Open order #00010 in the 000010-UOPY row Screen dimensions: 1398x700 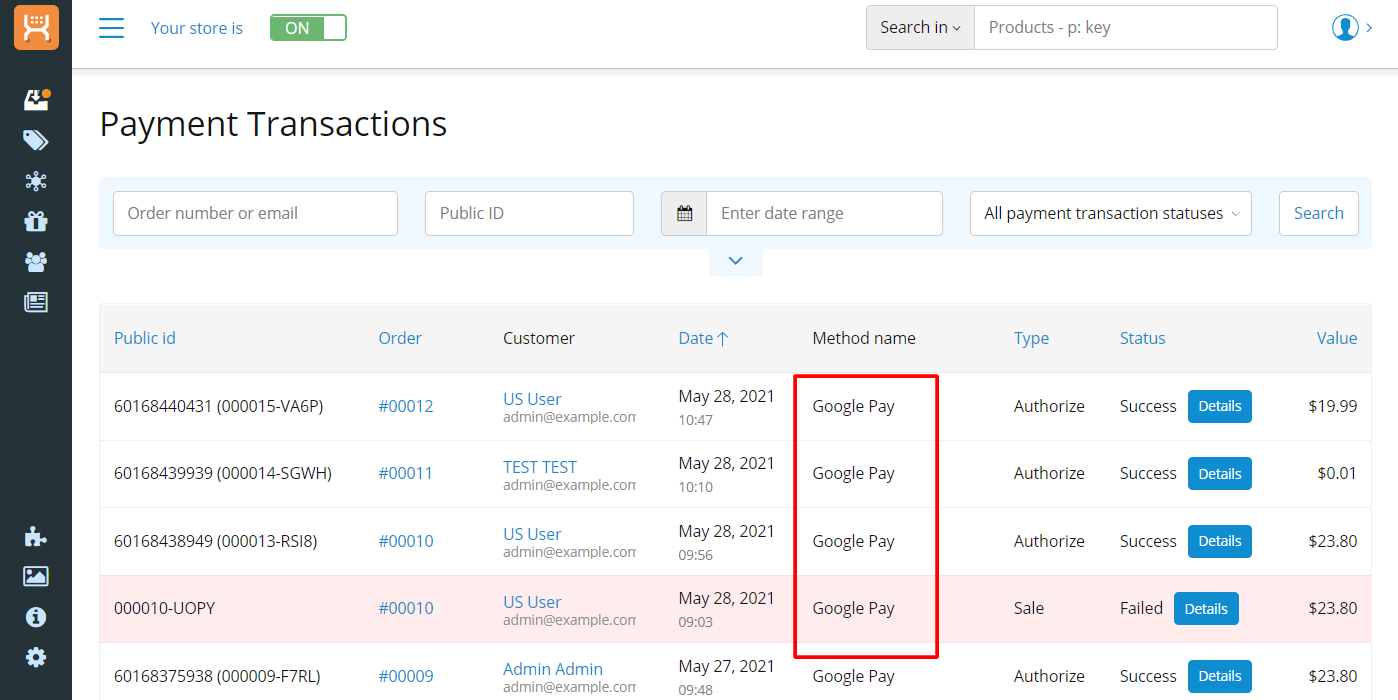[406, 608]
